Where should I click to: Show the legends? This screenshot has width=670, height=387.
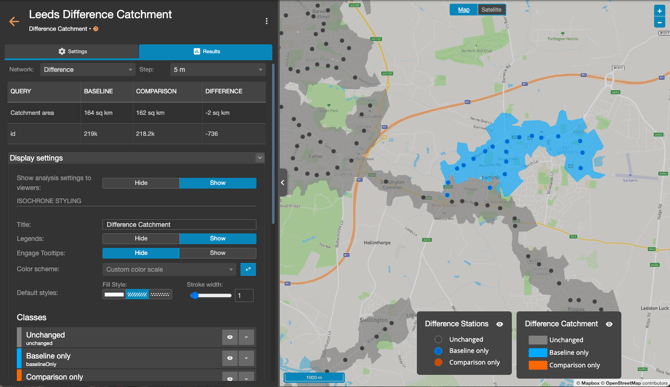pyautogui.click(x=218, y=238)
